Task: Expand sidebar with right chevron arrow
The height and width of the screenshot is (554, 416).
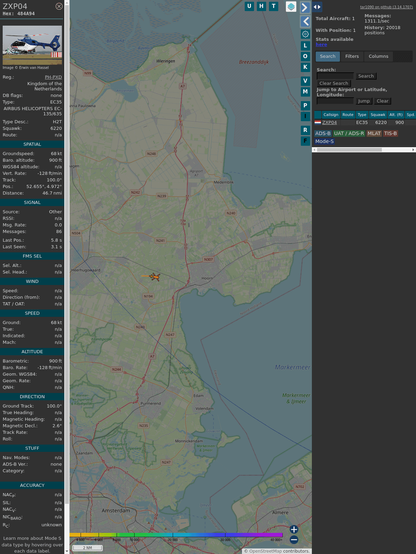Action: click(305, 7)
